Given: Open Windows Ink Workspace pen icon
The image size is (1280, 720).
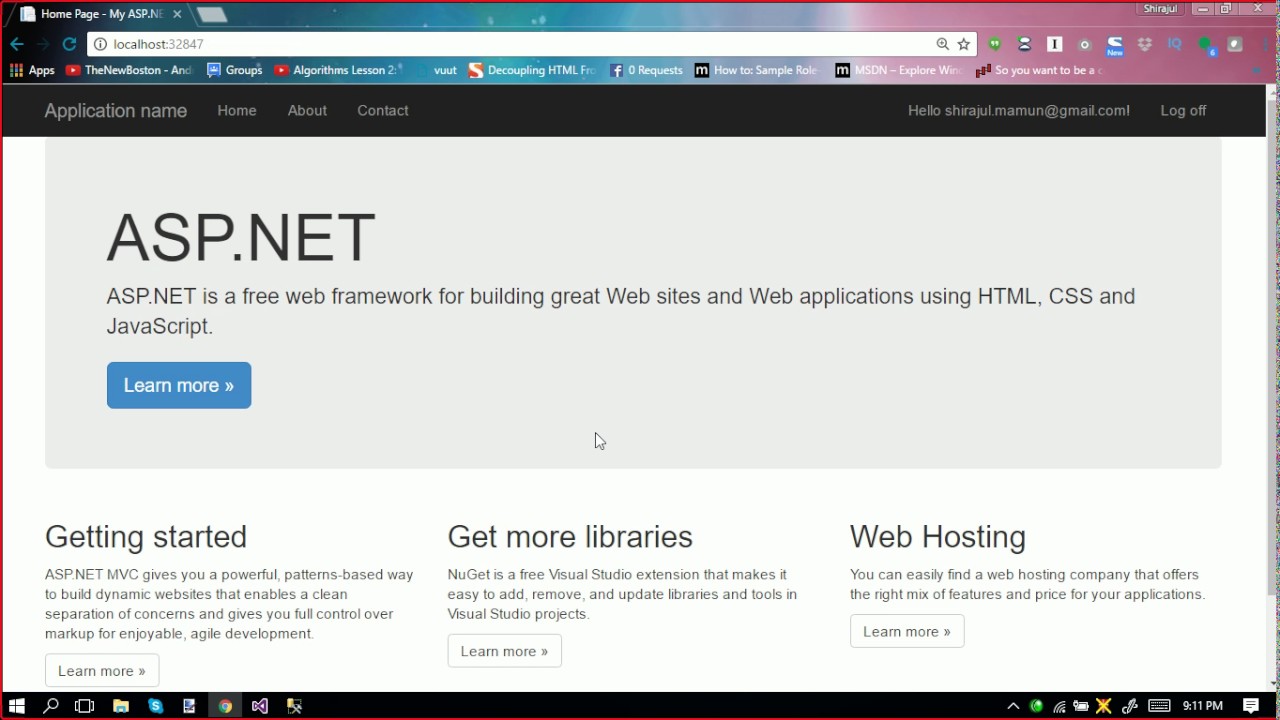Looking at the screenshot, I should pyautogui.click(x=1131, y=706).
